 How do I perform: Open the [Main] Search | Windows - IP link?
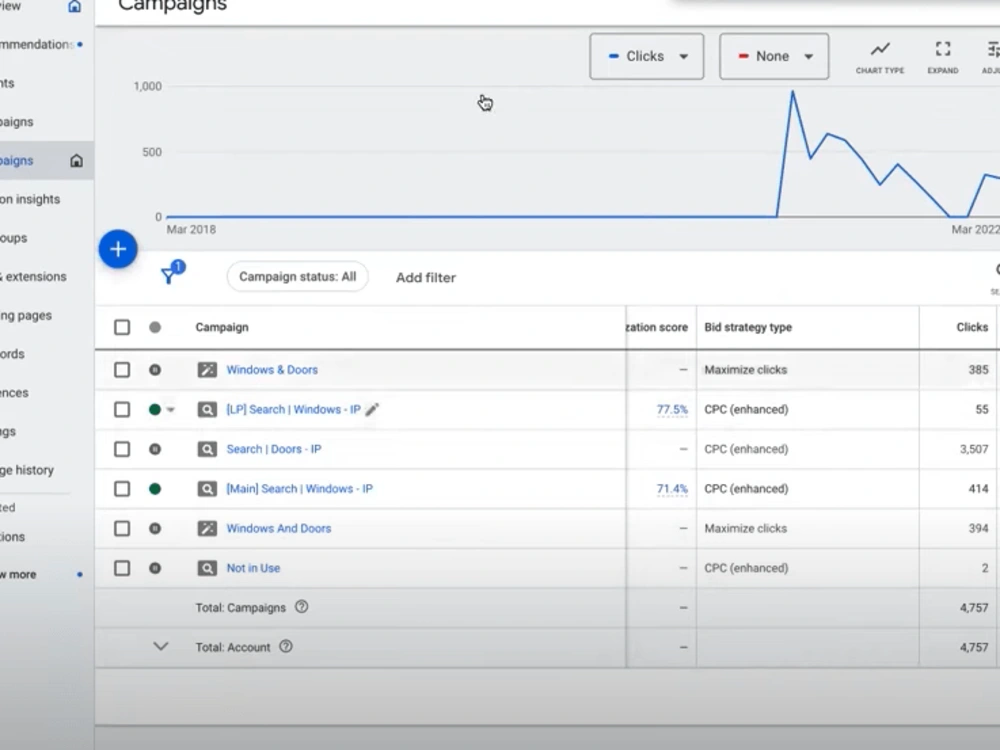click(299, 489)
